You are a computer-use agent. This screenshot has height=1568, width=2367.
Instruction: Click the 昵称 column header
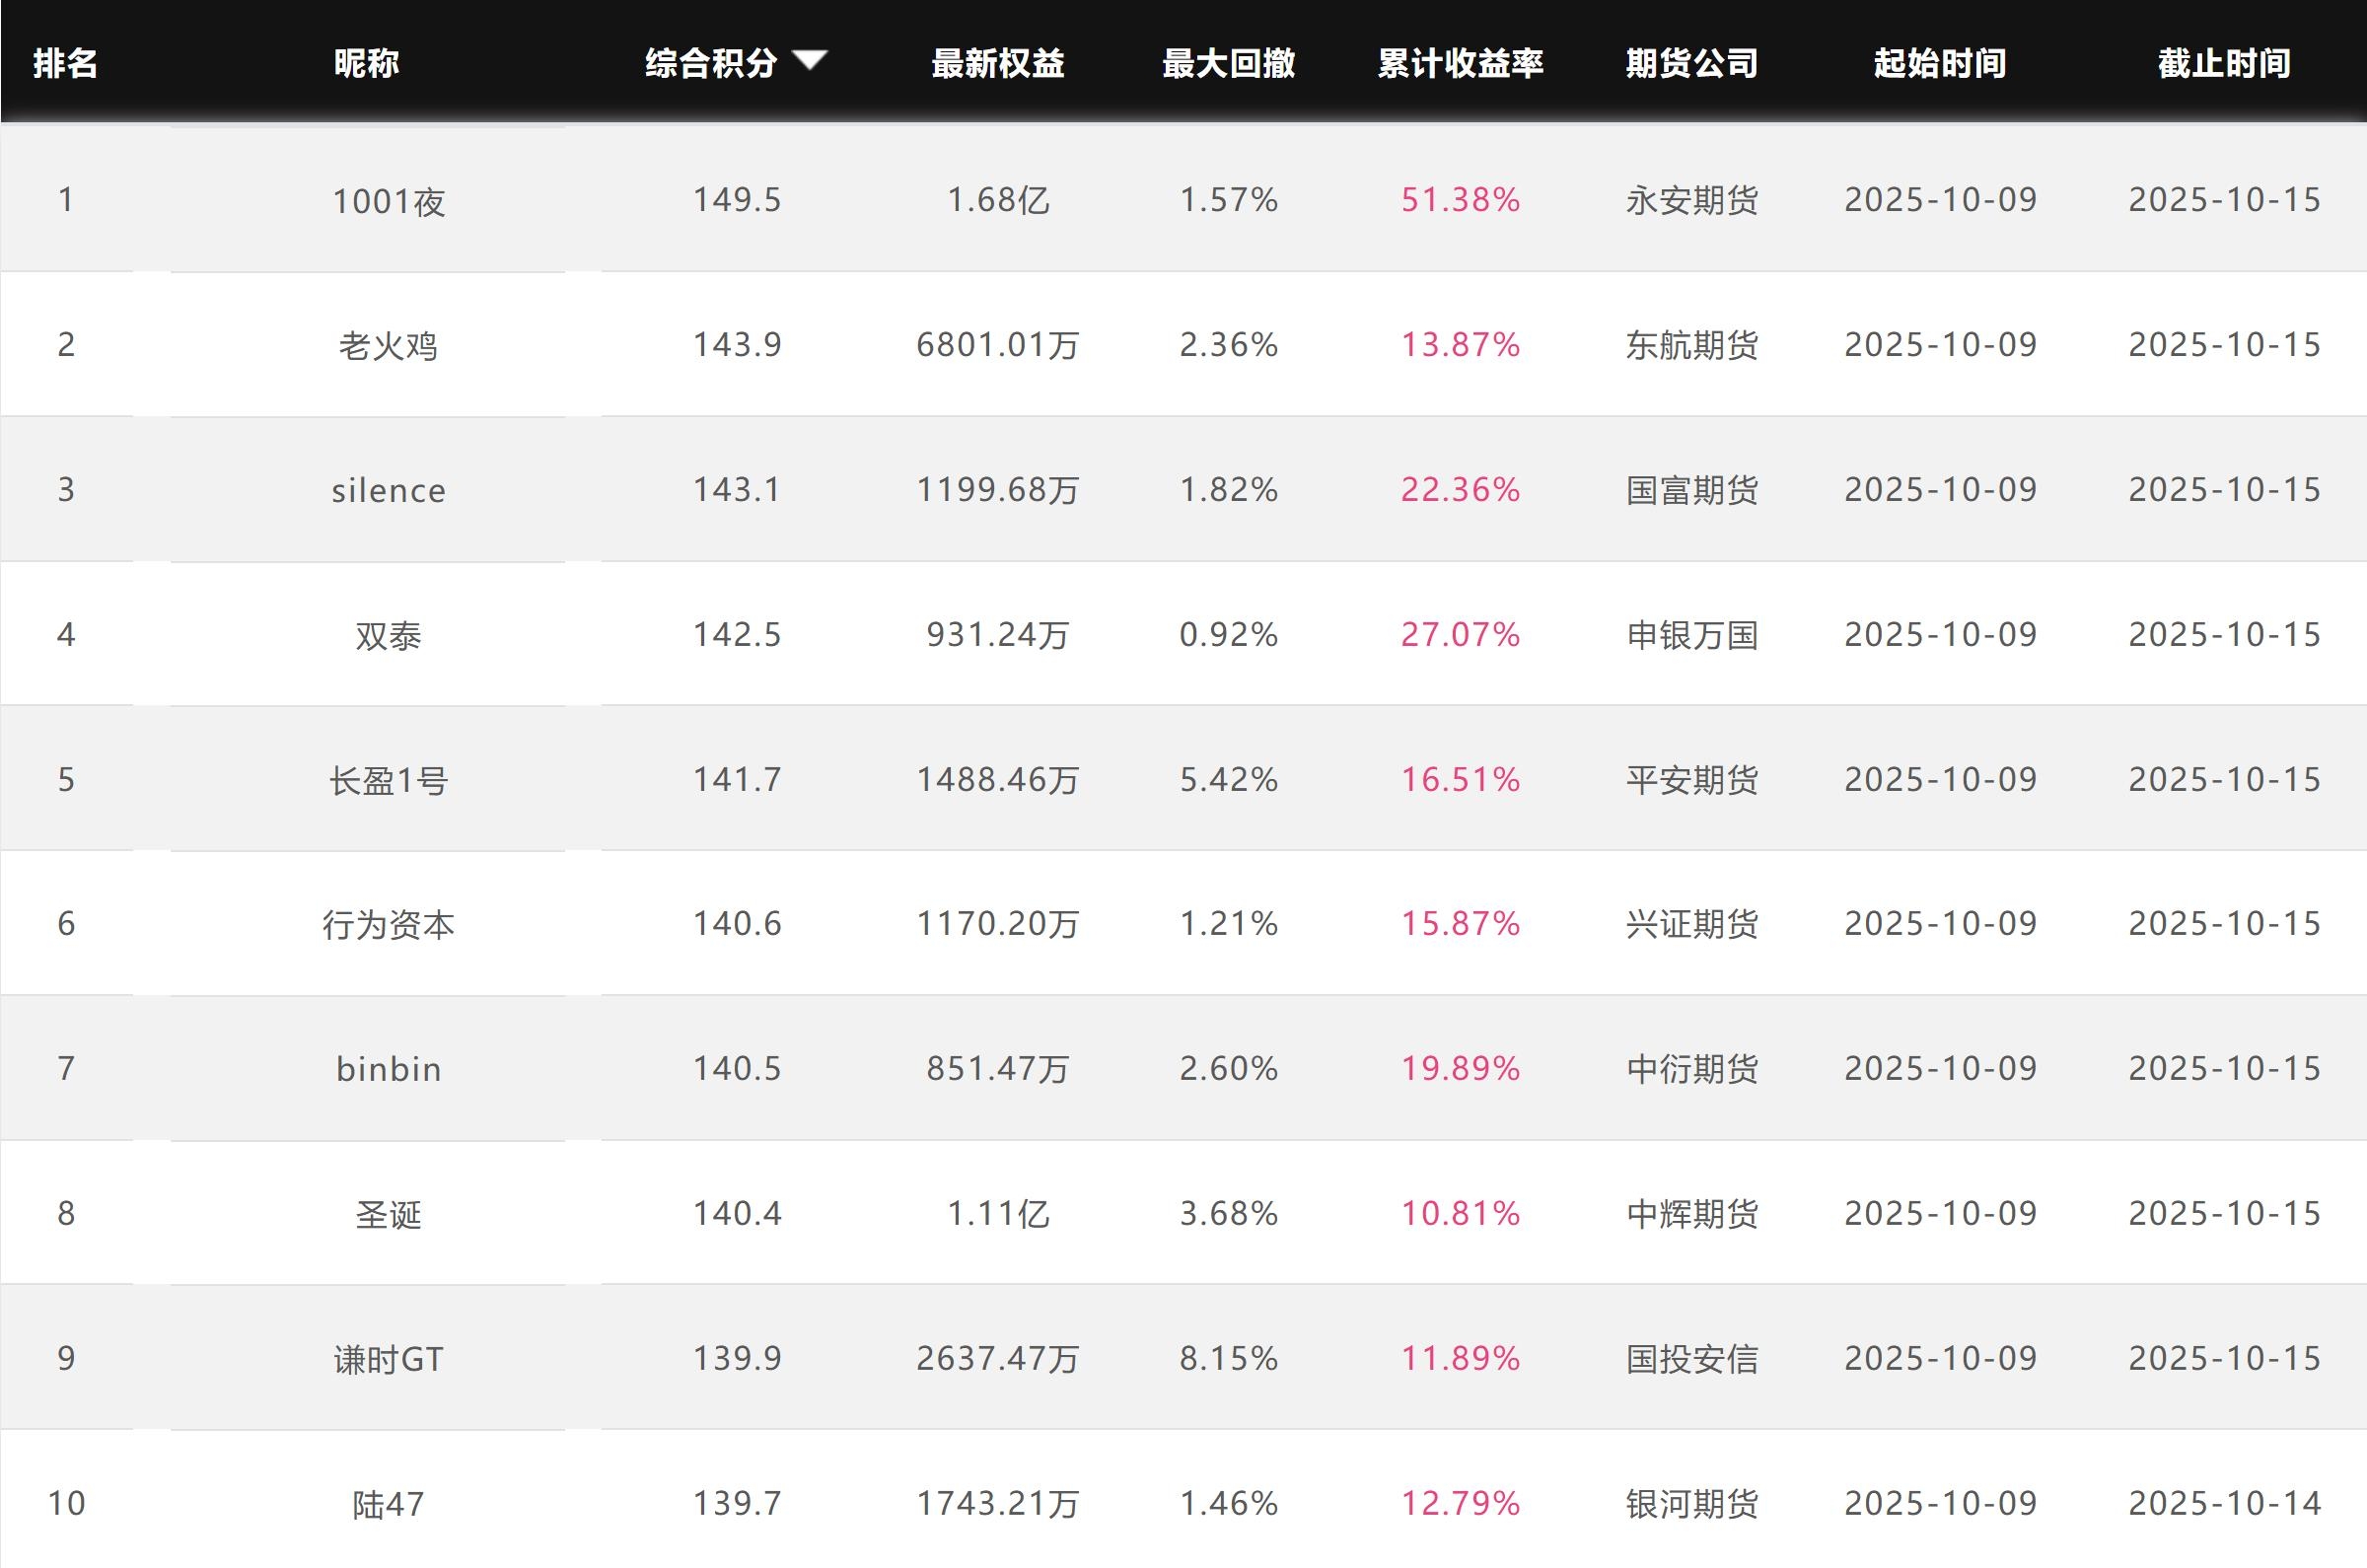tap(366, 63)
